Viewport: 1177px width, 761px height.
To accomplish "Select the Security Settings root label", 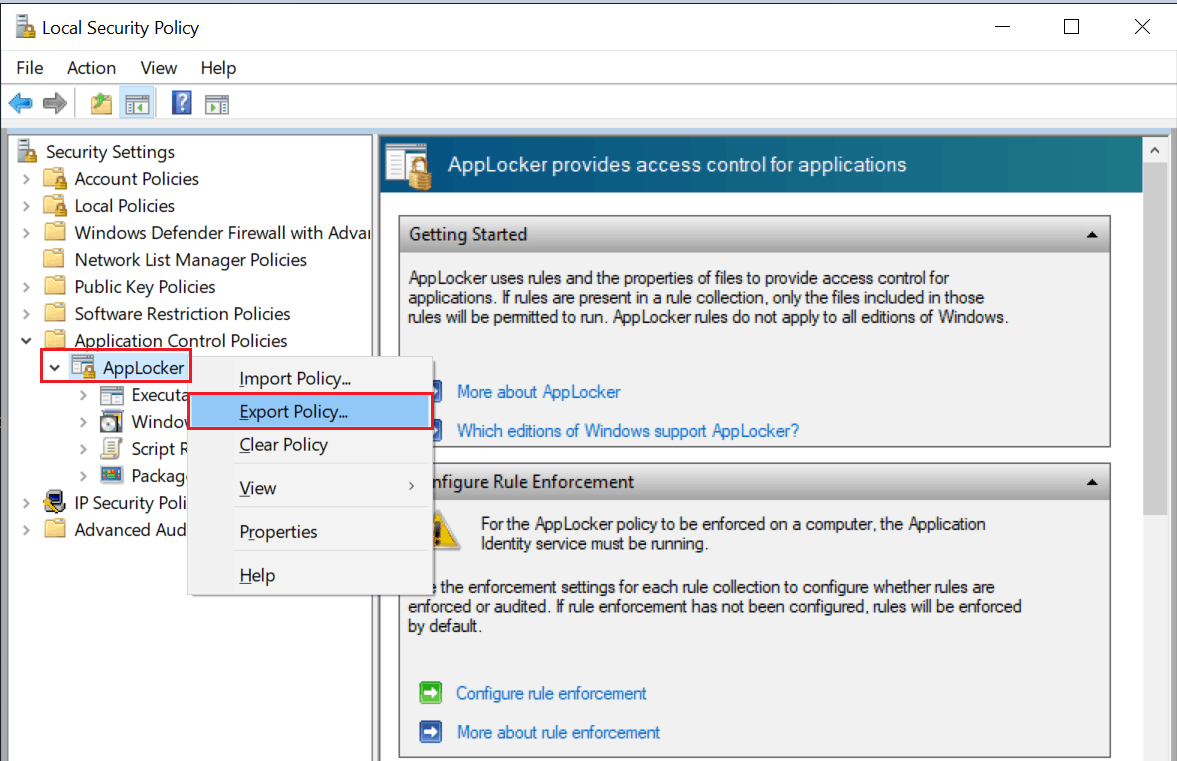I will tap(110, 152).
